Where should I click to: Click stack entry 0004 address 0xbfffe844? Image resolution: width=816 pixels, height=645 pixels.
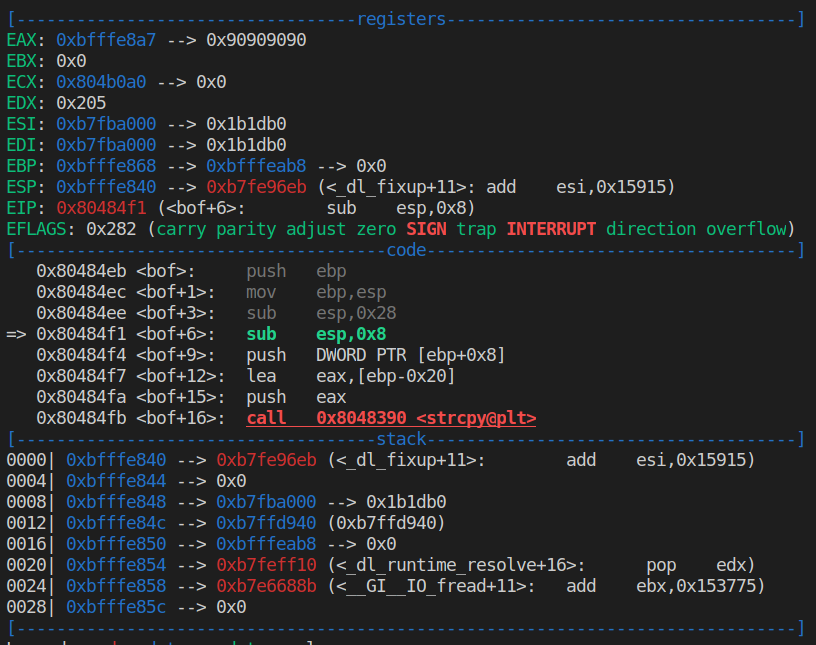pos(116,480)
